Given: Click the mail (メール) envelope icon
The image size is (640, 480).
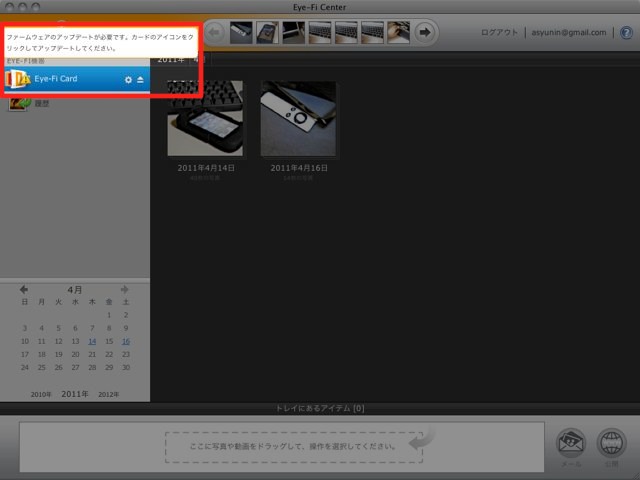Looking at the screenshot, I should 571,443.
